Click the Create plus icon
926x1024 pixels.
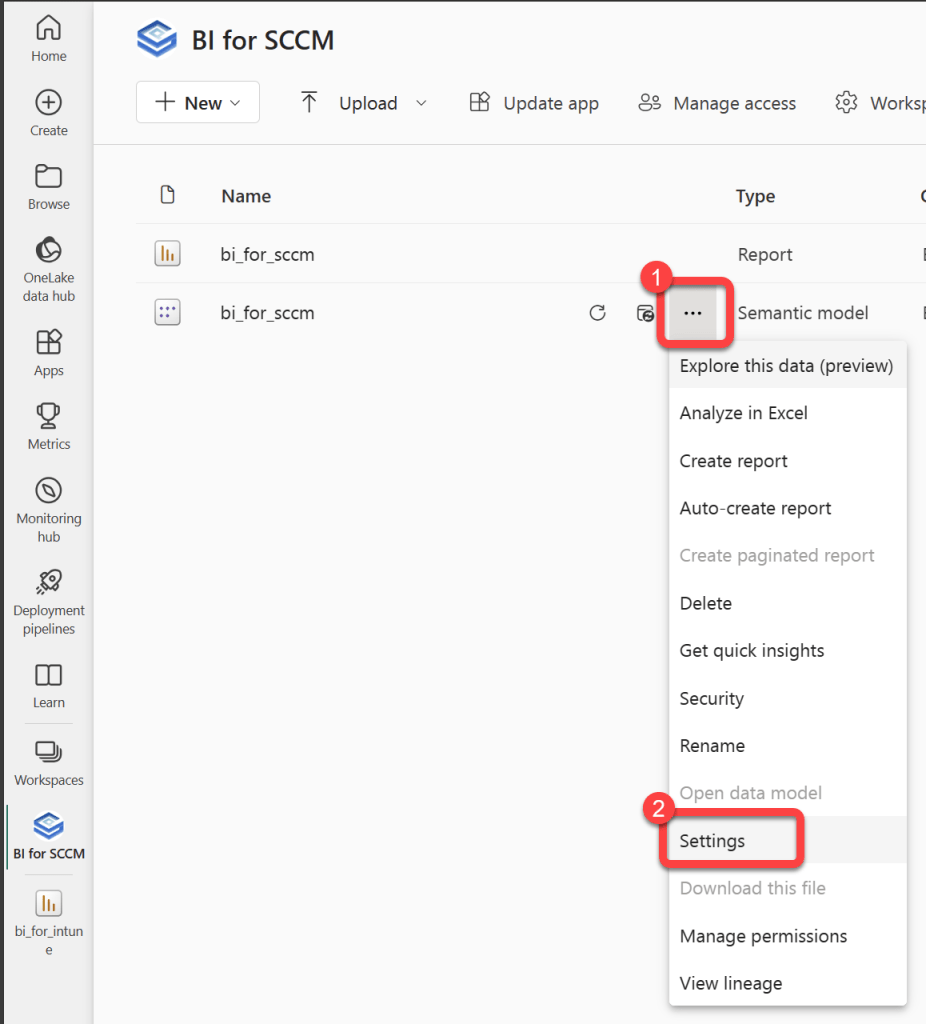tap(48, 103)
